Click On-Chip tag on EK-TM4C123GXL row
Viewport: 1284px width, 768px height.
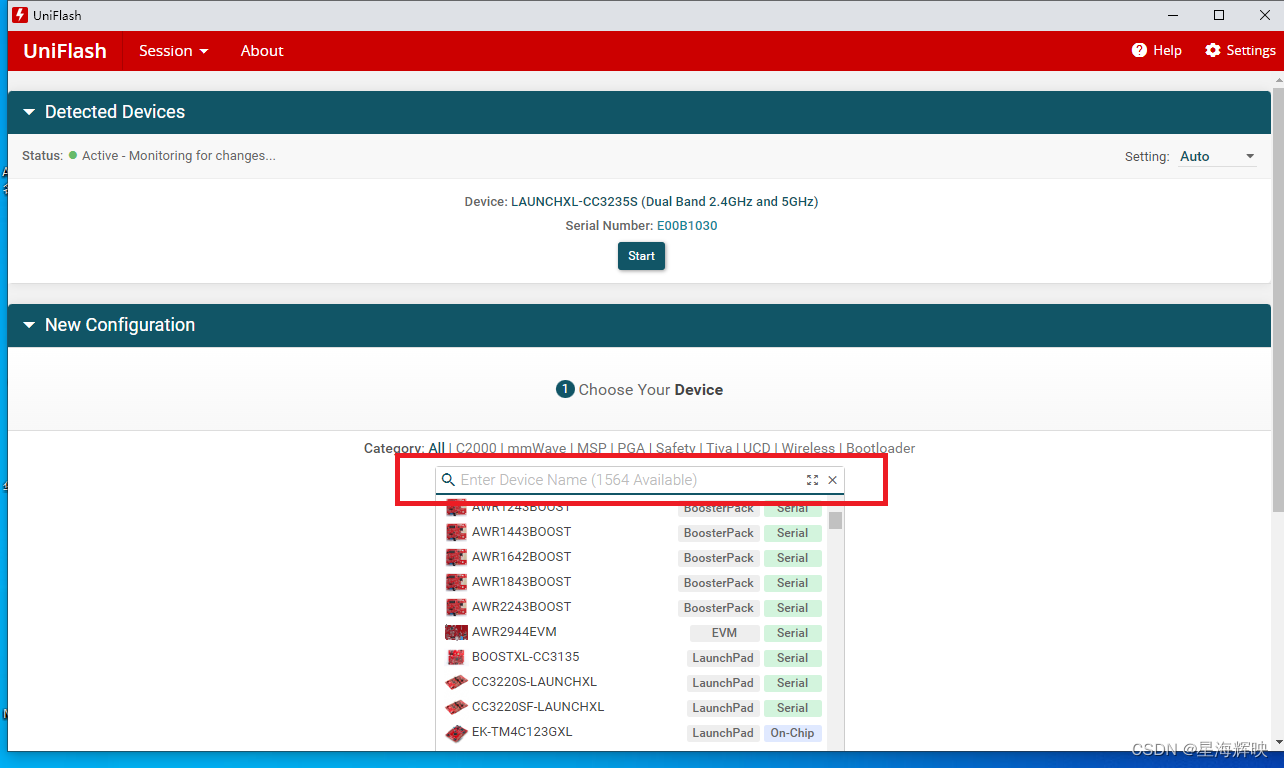click(x=792, y=733)
